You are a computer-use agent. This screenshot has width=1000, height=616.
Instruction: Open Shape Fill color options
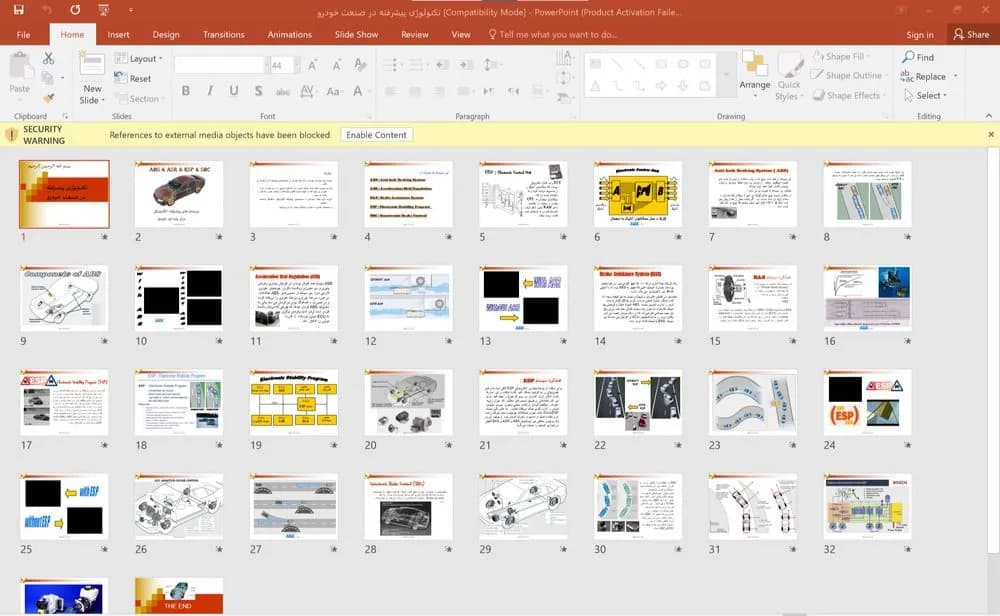coord(841,57)
